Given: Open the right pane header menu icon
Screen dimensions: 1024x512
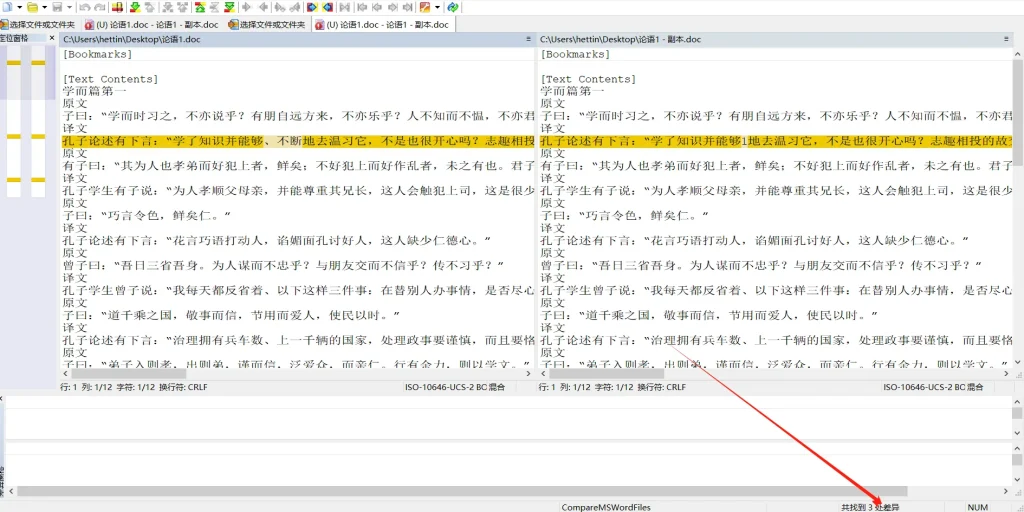Looking at the screenshot, I should (1006, 39).
